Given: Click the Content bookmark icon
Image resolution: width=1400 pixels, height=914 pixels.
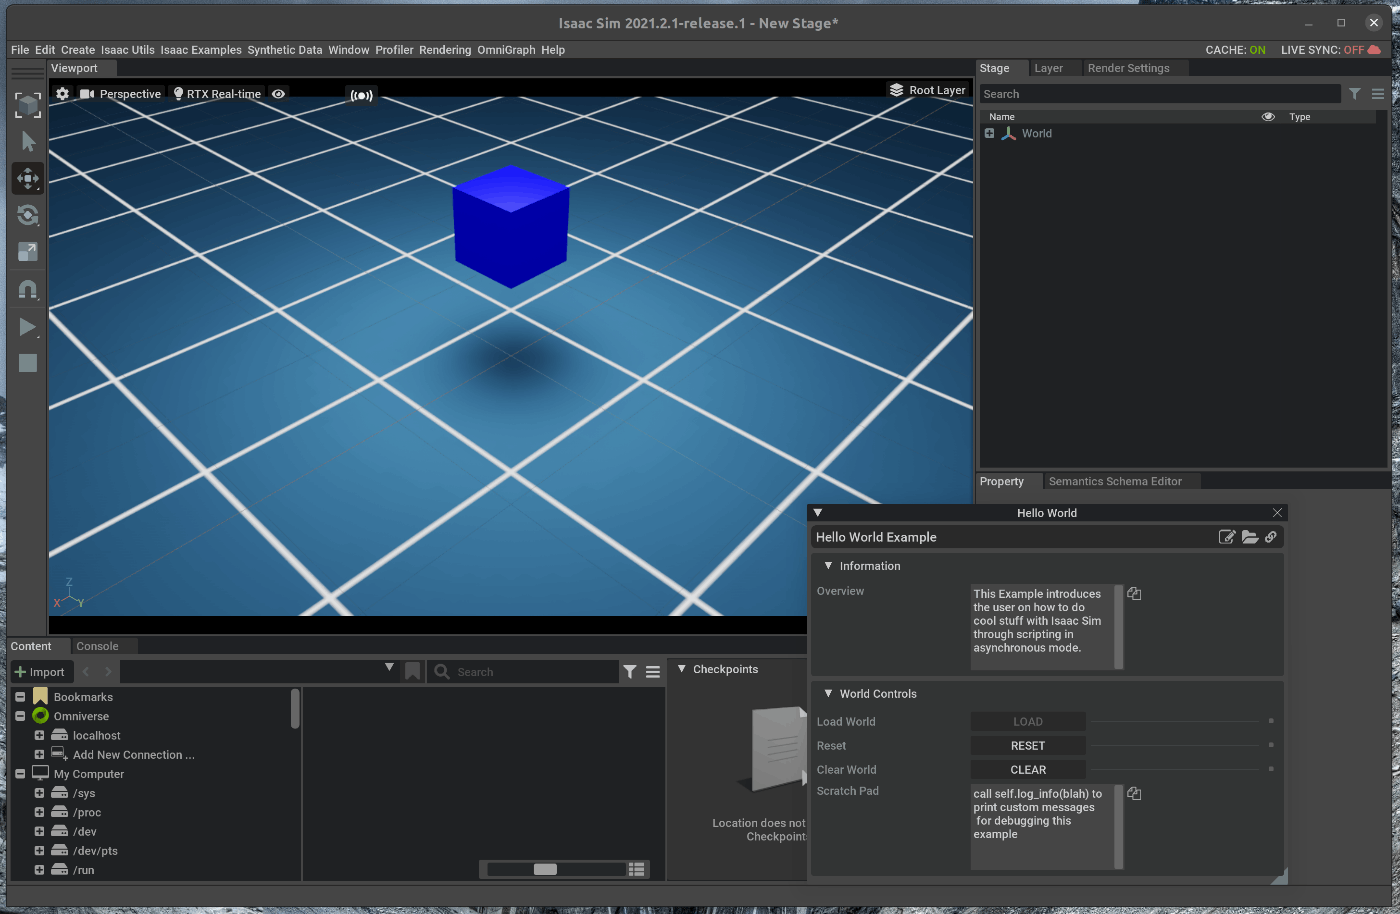Looking at the screenshot, I should pos(412,672).
